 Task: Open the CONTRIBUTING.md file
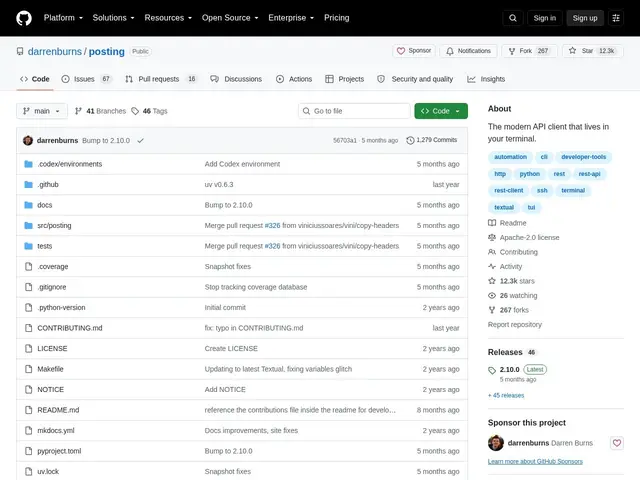pyautogui.click(x=70, y=328)
